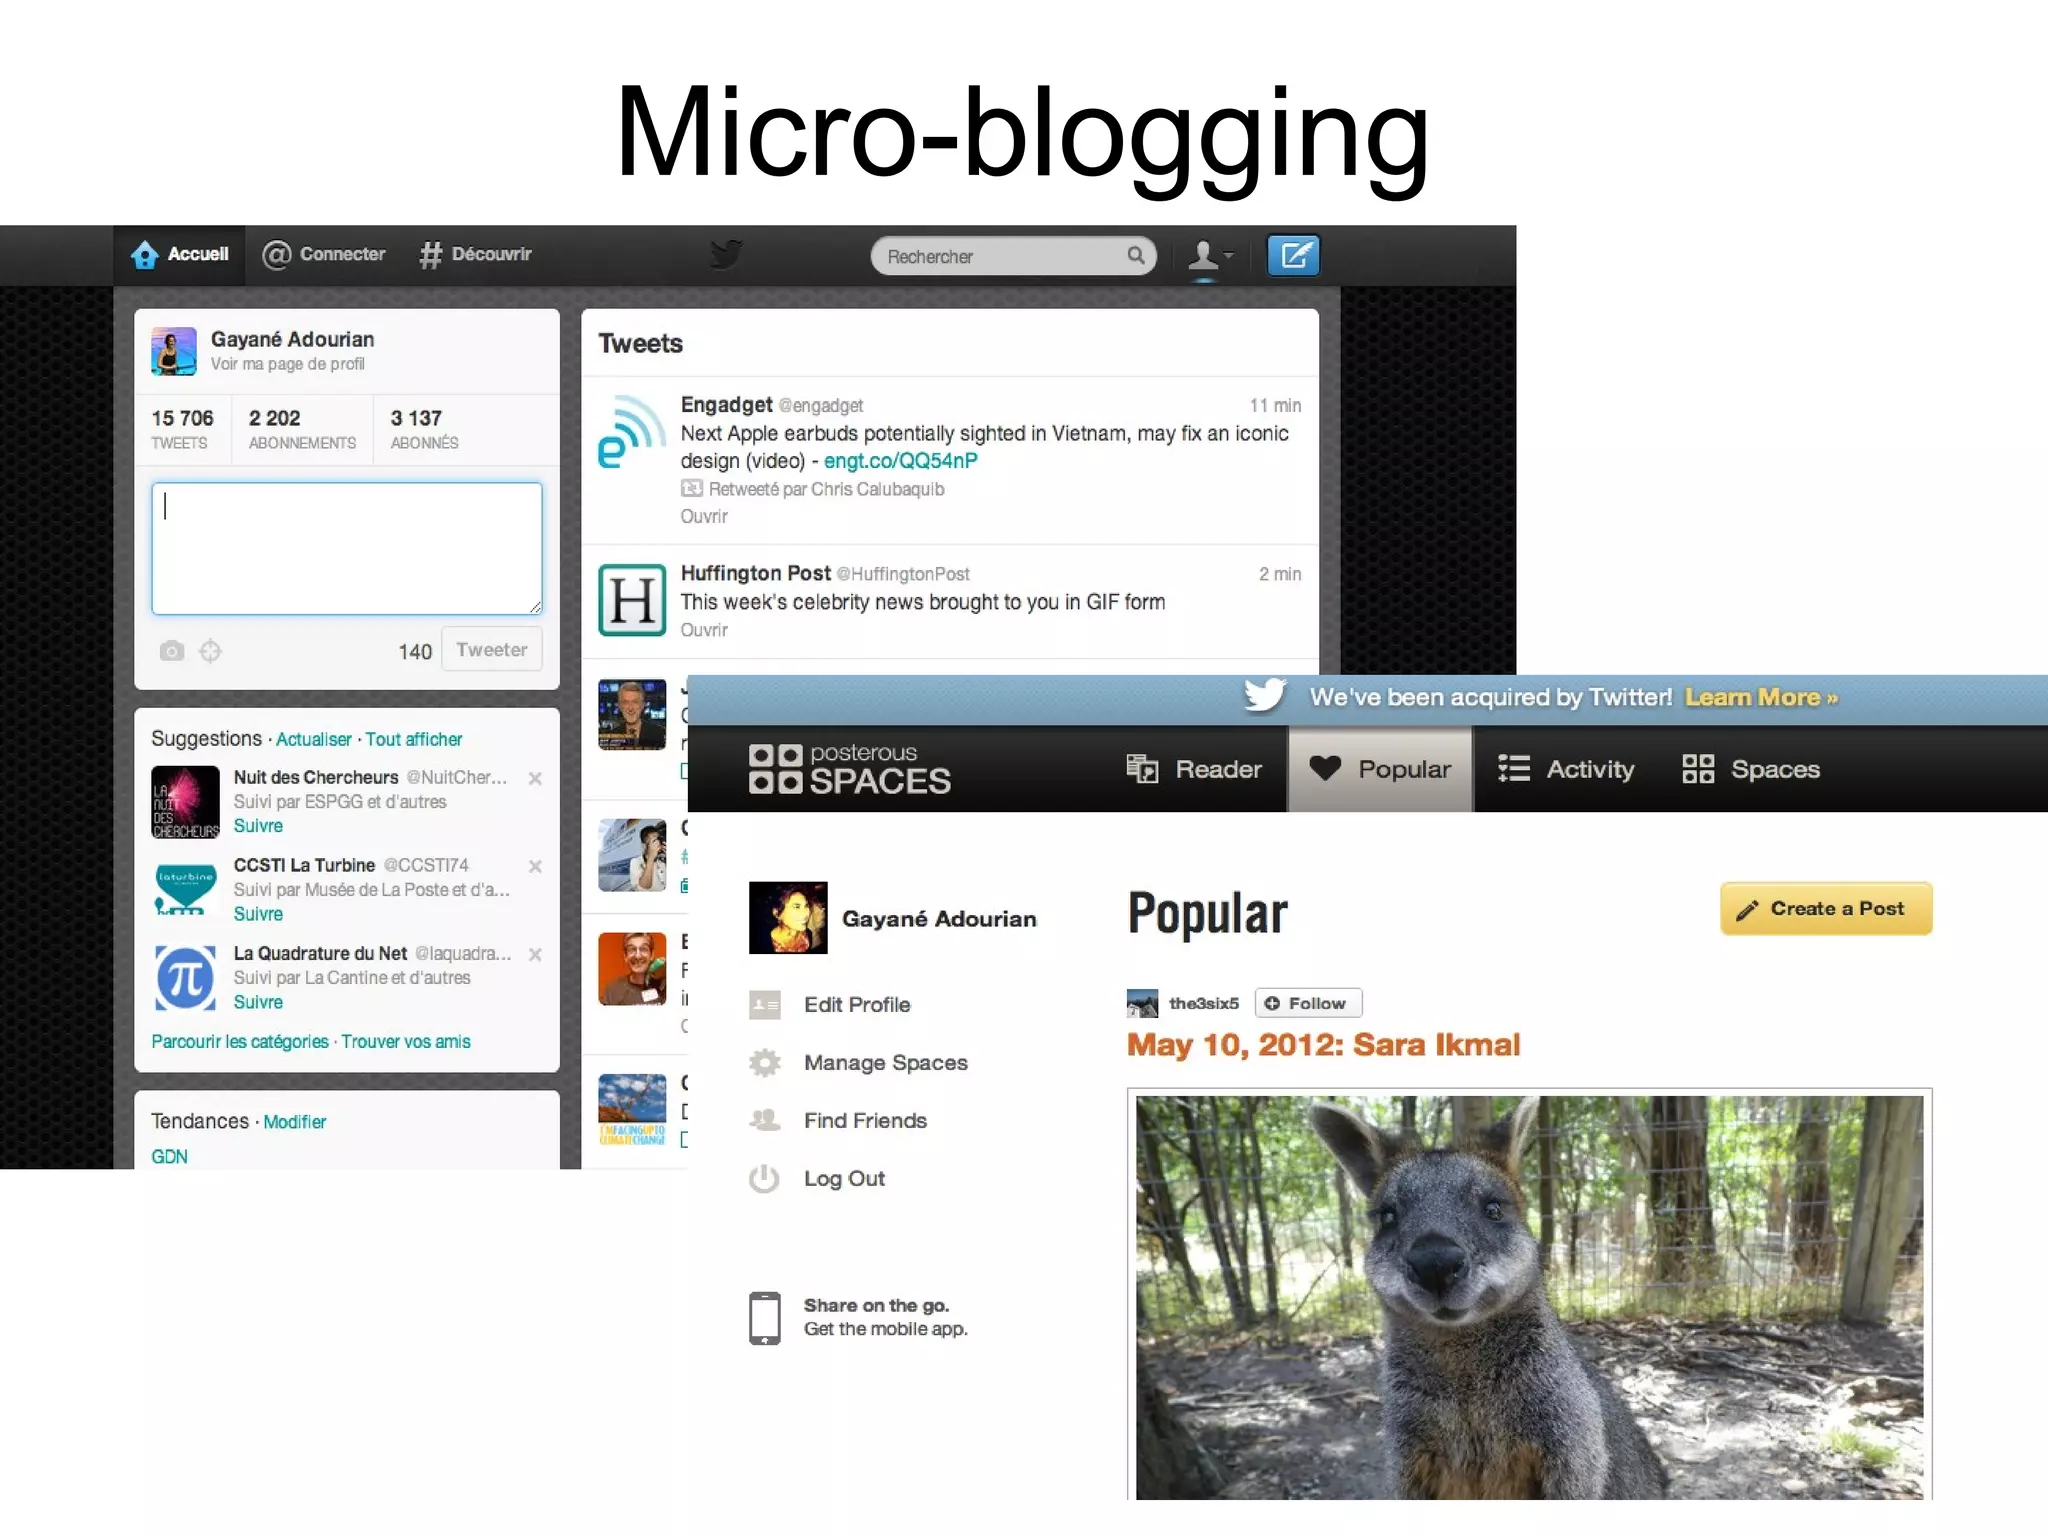Click 'Parcourir les catégories' link
This screenshot has width=2048, height=1536.
point(240,1041)
